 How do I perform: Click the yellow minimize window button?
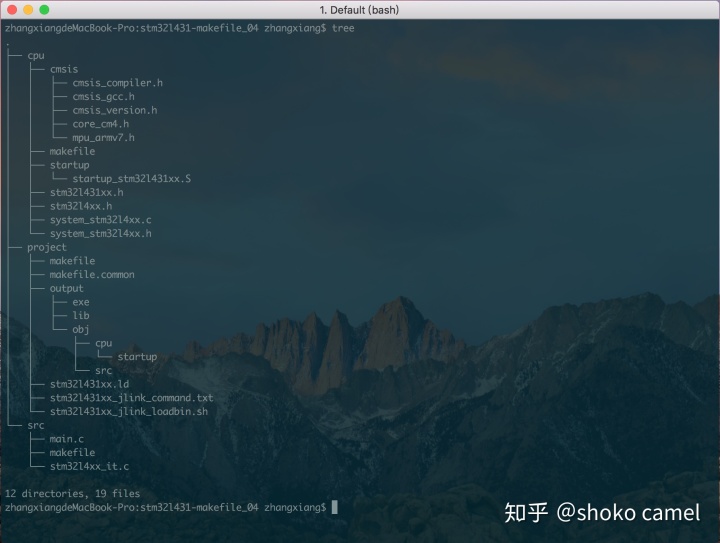(28, 10)
